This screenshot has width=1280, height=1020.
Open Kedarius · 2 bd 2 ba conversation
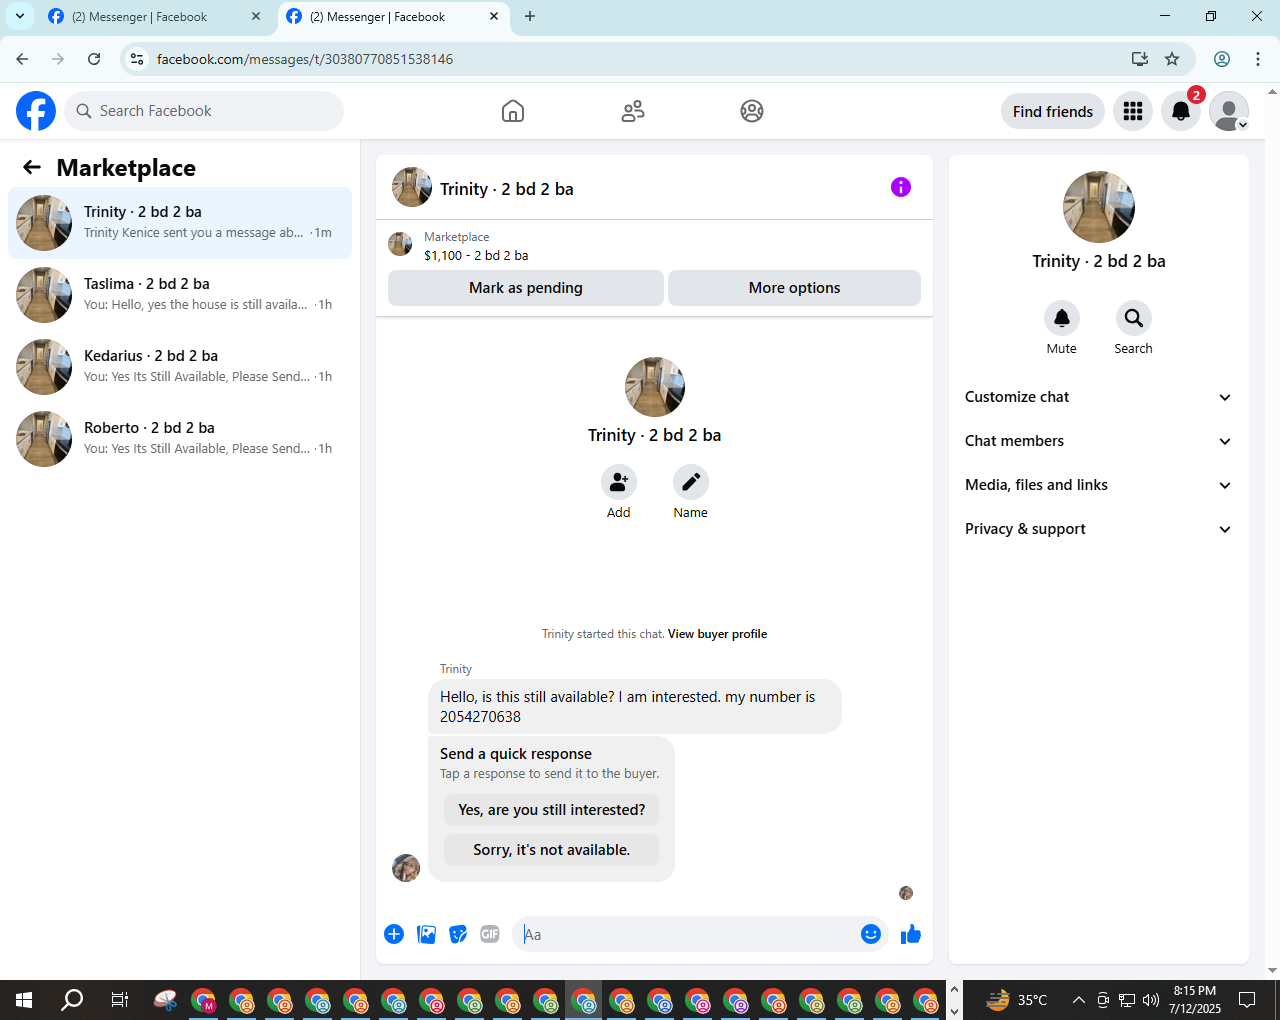pos(180,367)
